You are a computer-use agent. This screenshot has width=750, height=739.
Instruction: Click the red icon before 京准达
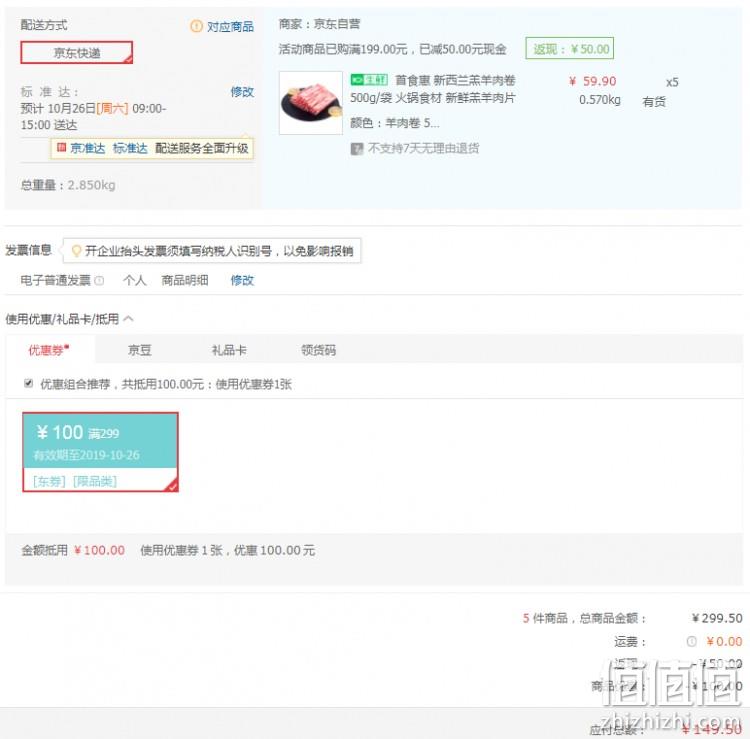pyautogui.click(x=61, y=147)
